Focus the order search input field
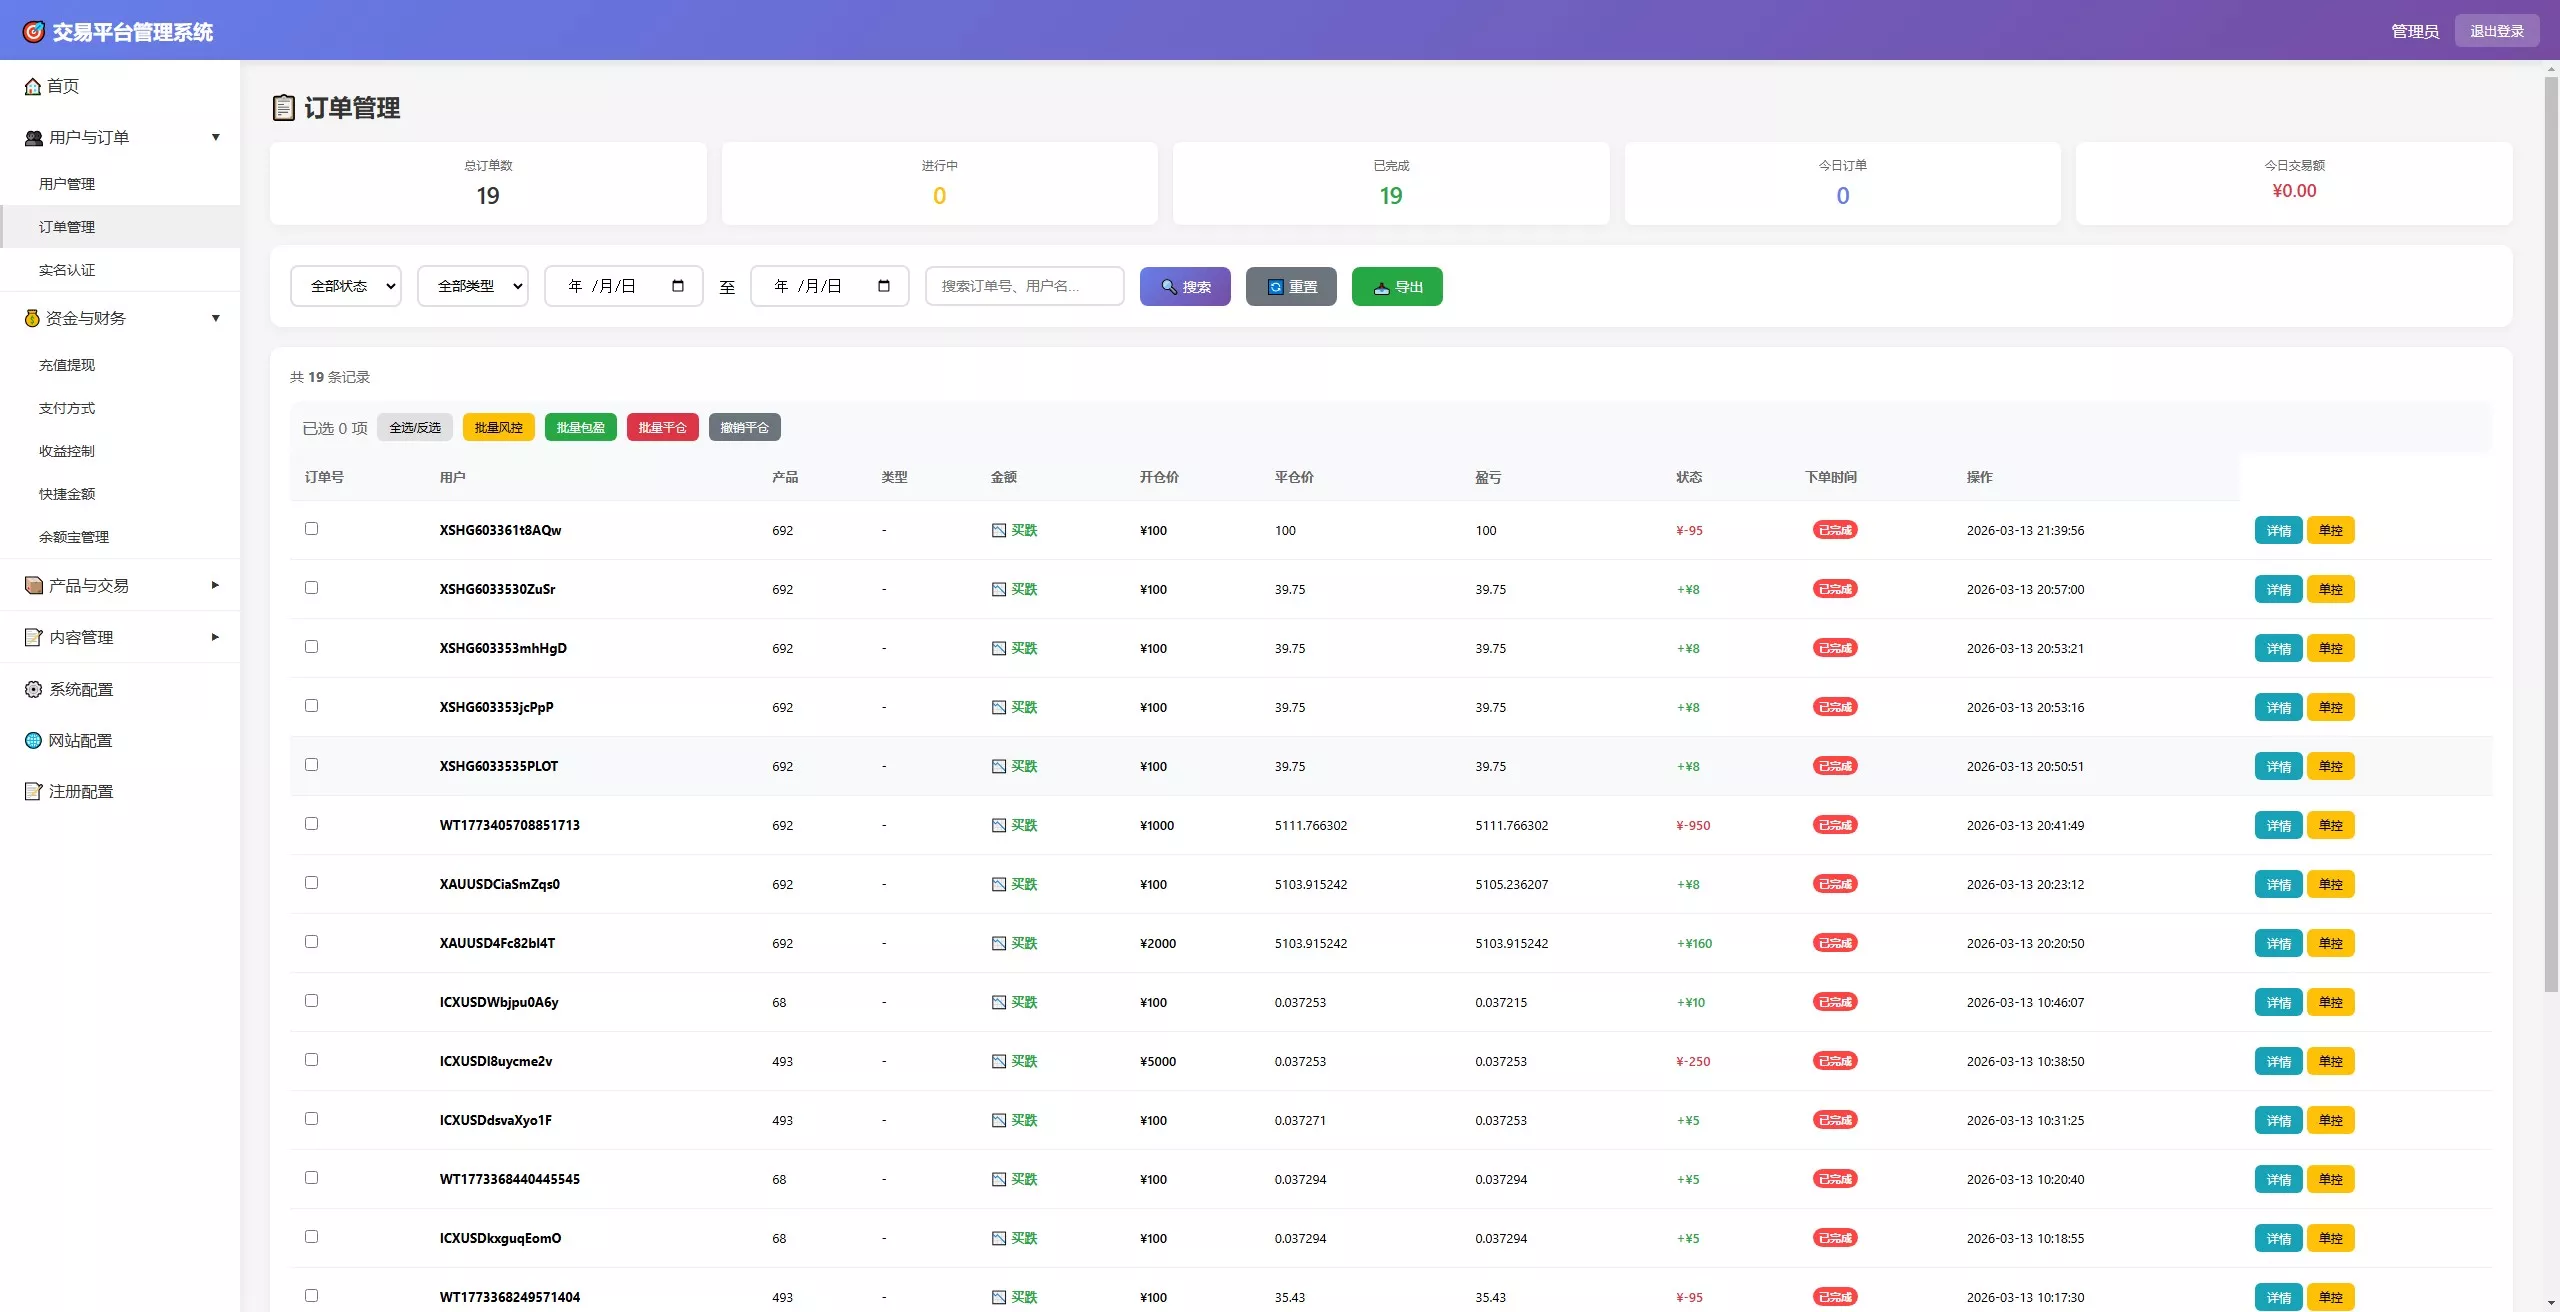 click(1024, 286)
